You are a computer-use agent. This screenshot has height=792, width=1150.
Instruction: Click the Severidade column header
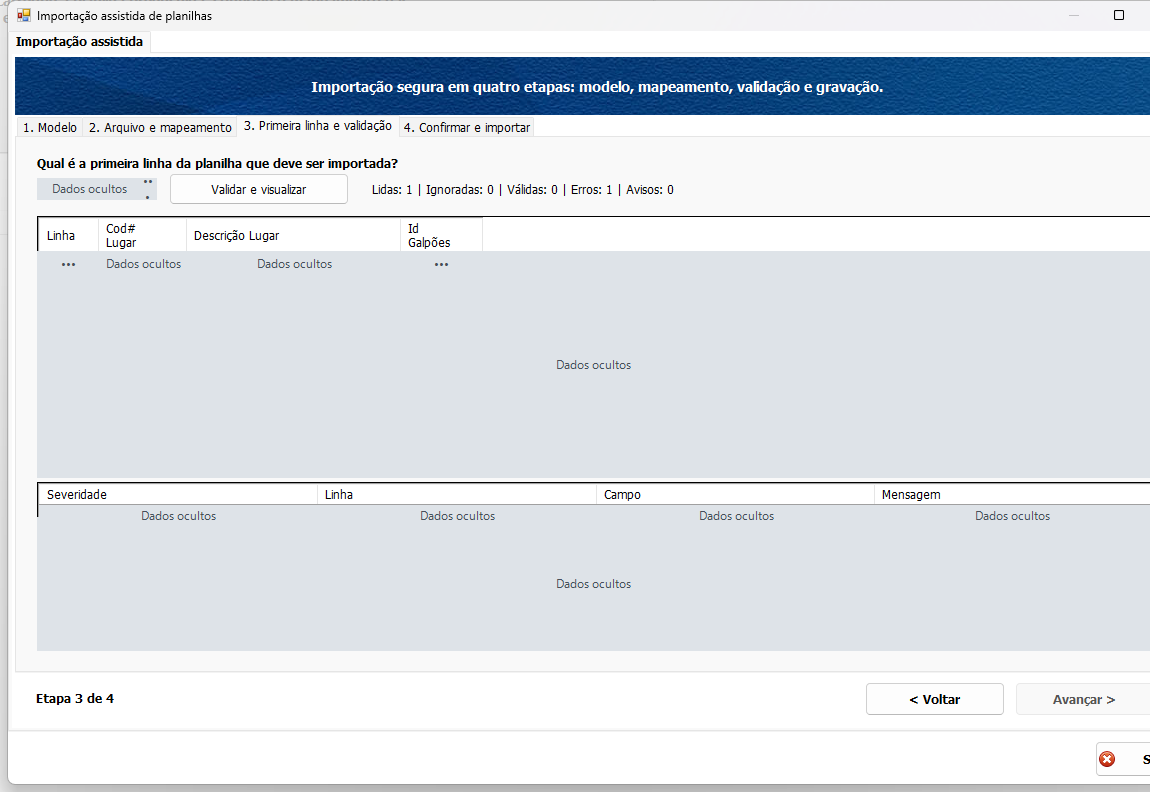point(177,494)
